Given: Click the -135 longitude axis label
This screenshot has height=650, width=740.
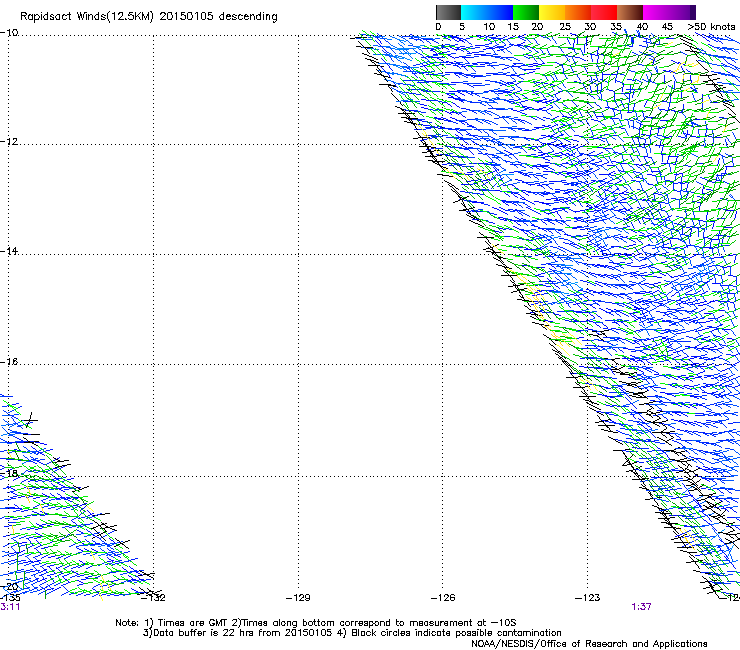Looking at the screenshot, I should point(10,598).
